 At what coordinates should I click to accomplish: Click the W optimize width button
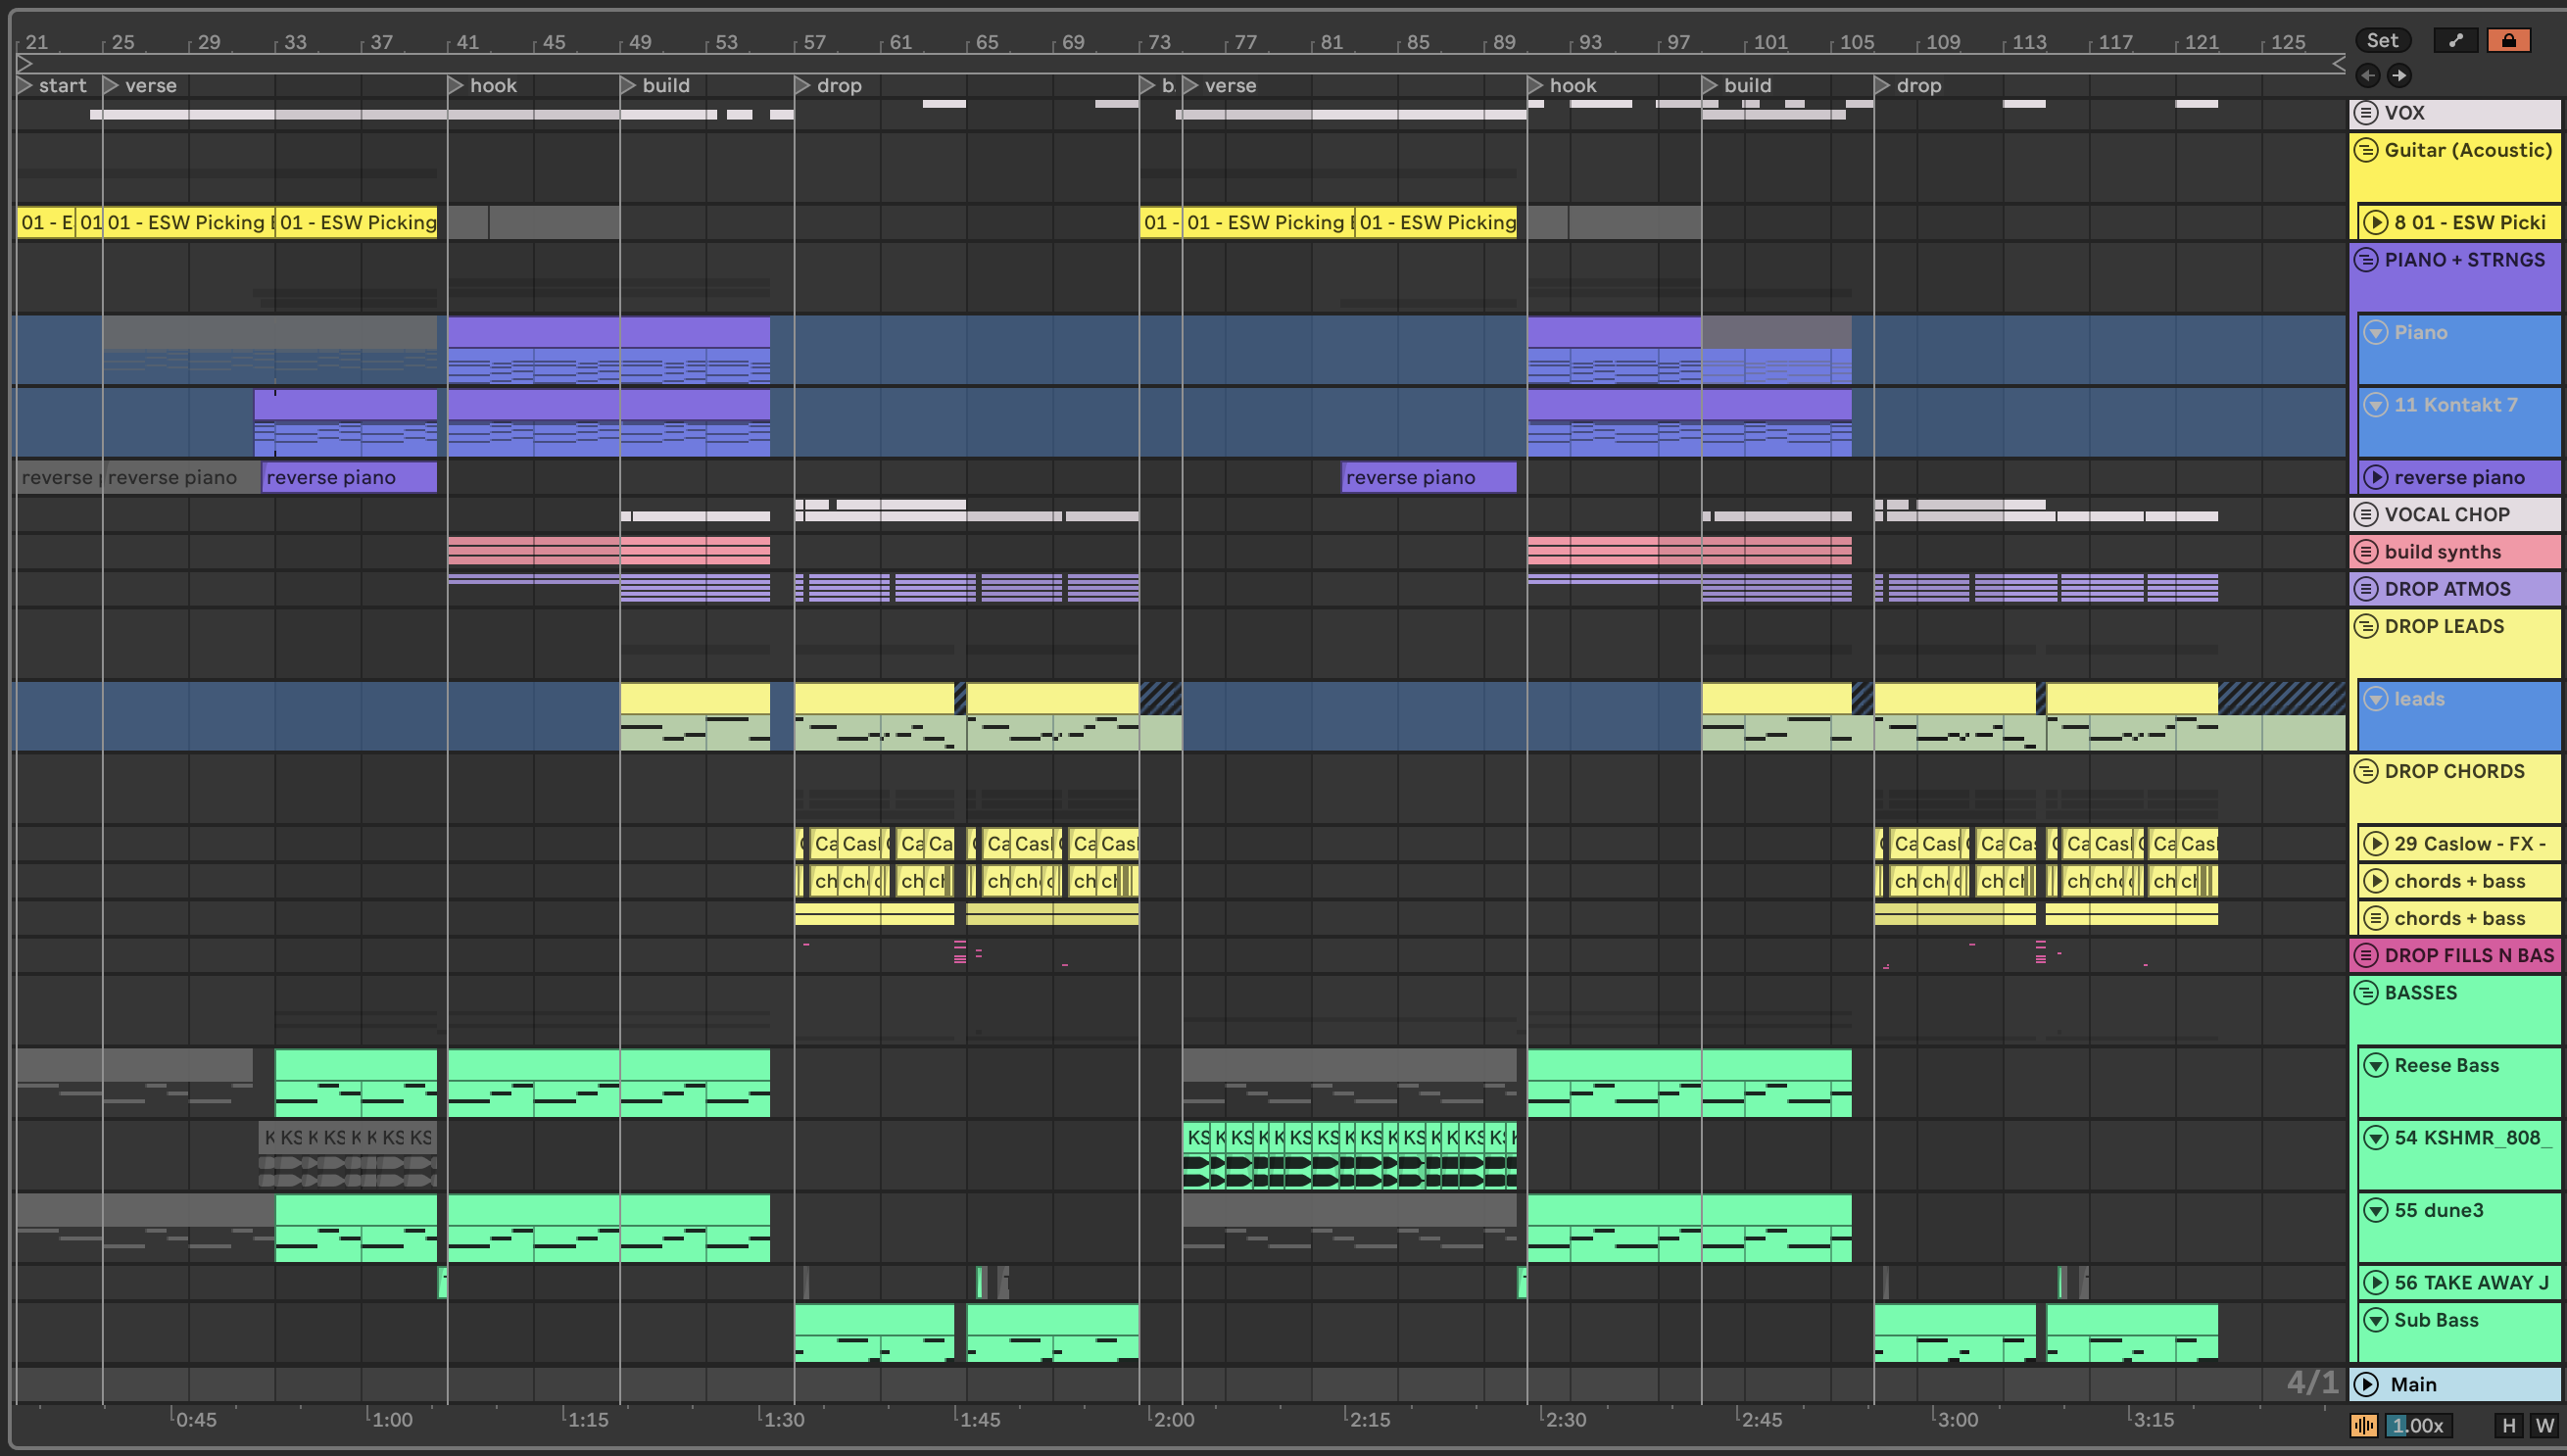(x=2544, y=1426)
